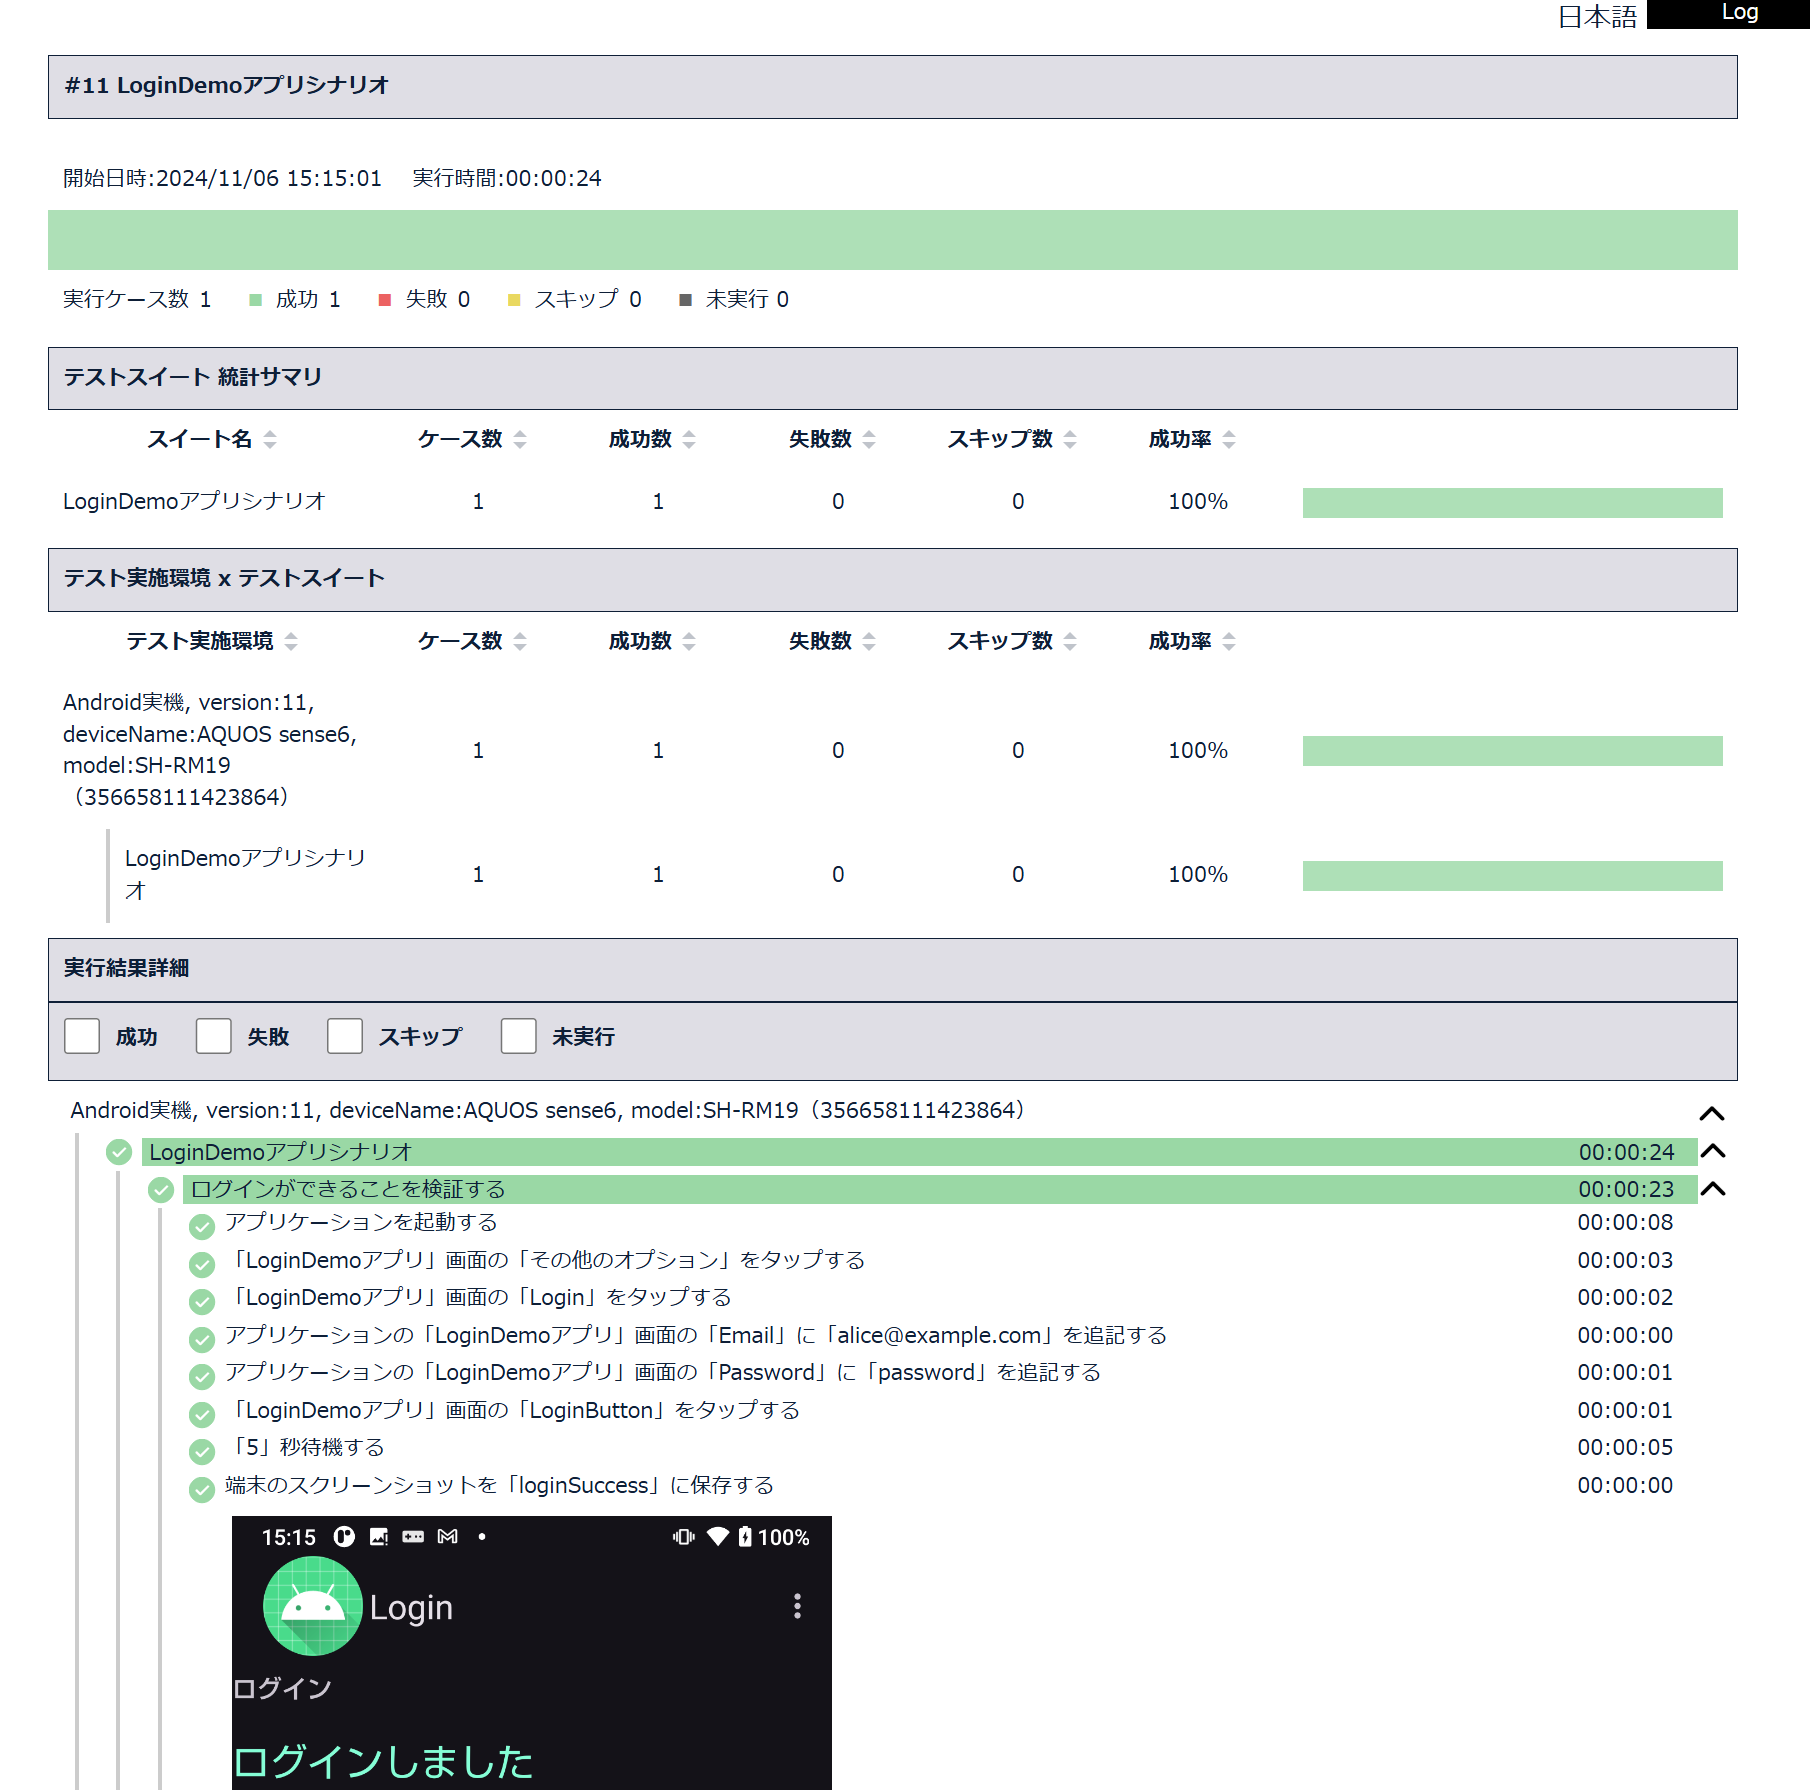This screenshot has width=1810, height=1790.
Task: Click success icon of アプリケーションを起動する step
Action: point(202,1226)
